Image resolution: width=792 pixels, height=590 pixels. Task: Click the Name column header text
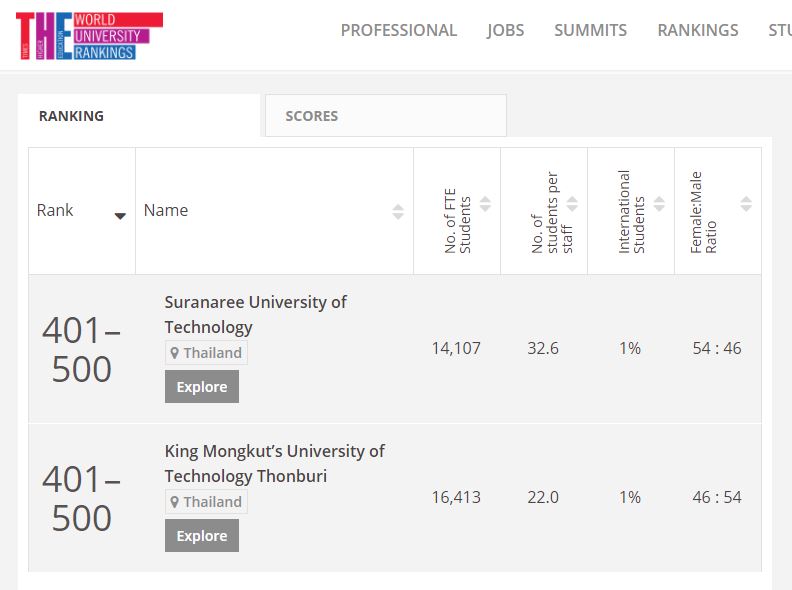pos(166,210)
